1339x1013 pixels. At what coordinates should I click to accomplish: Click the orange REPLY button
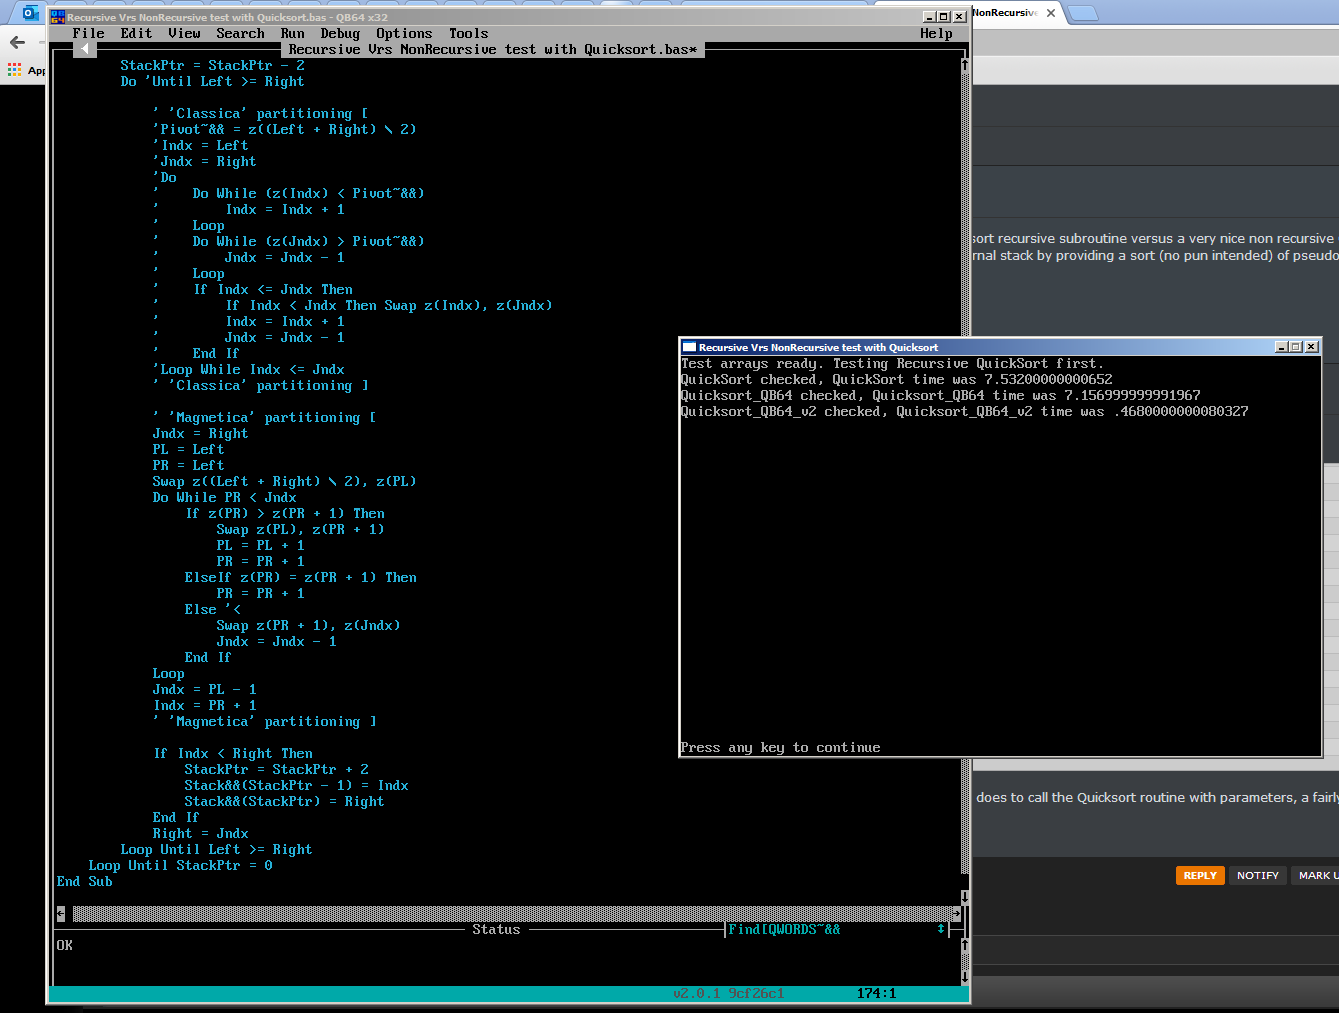(1200, 875)
